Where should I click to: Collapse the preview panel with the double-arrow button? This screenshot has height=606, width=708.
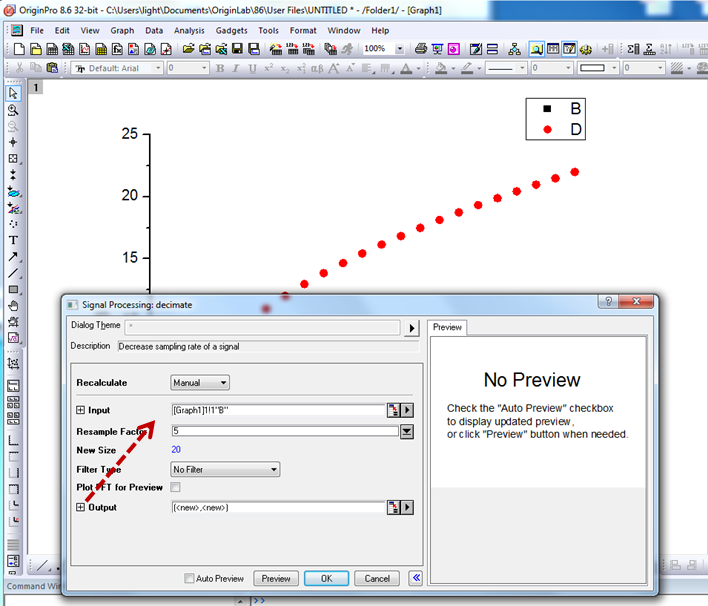pyautogui.click(x=416, y=578)
